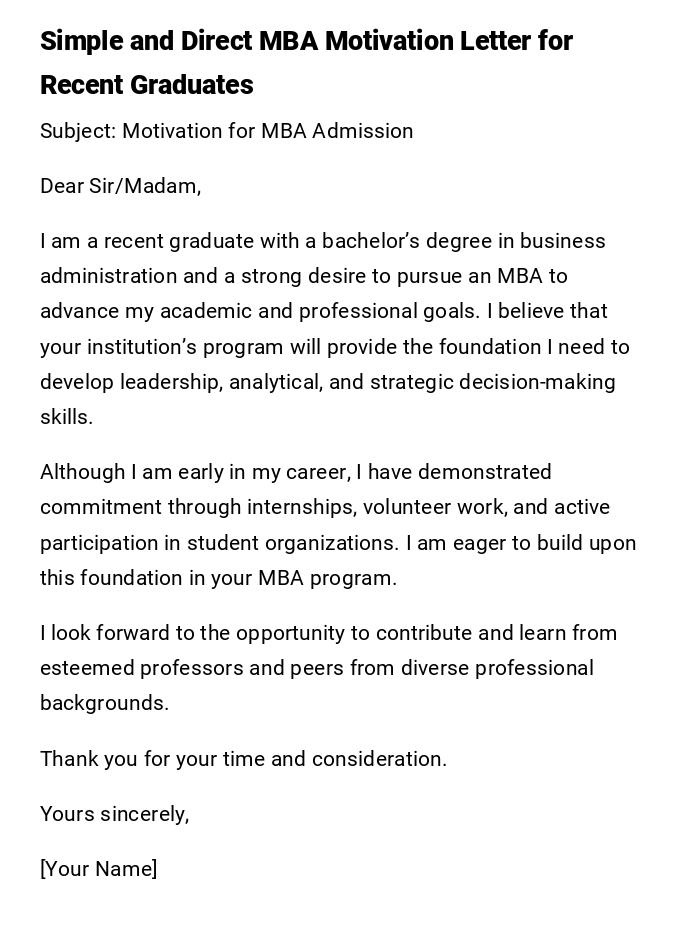Click the line "this foundation in your MBA program."

click(218, 578)
